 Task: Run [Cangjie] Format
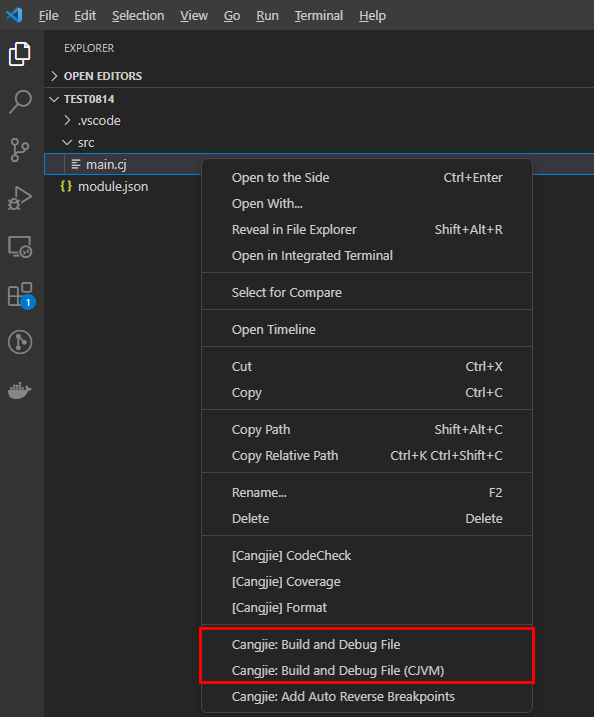pyautogui.click(x=367, y=608)
